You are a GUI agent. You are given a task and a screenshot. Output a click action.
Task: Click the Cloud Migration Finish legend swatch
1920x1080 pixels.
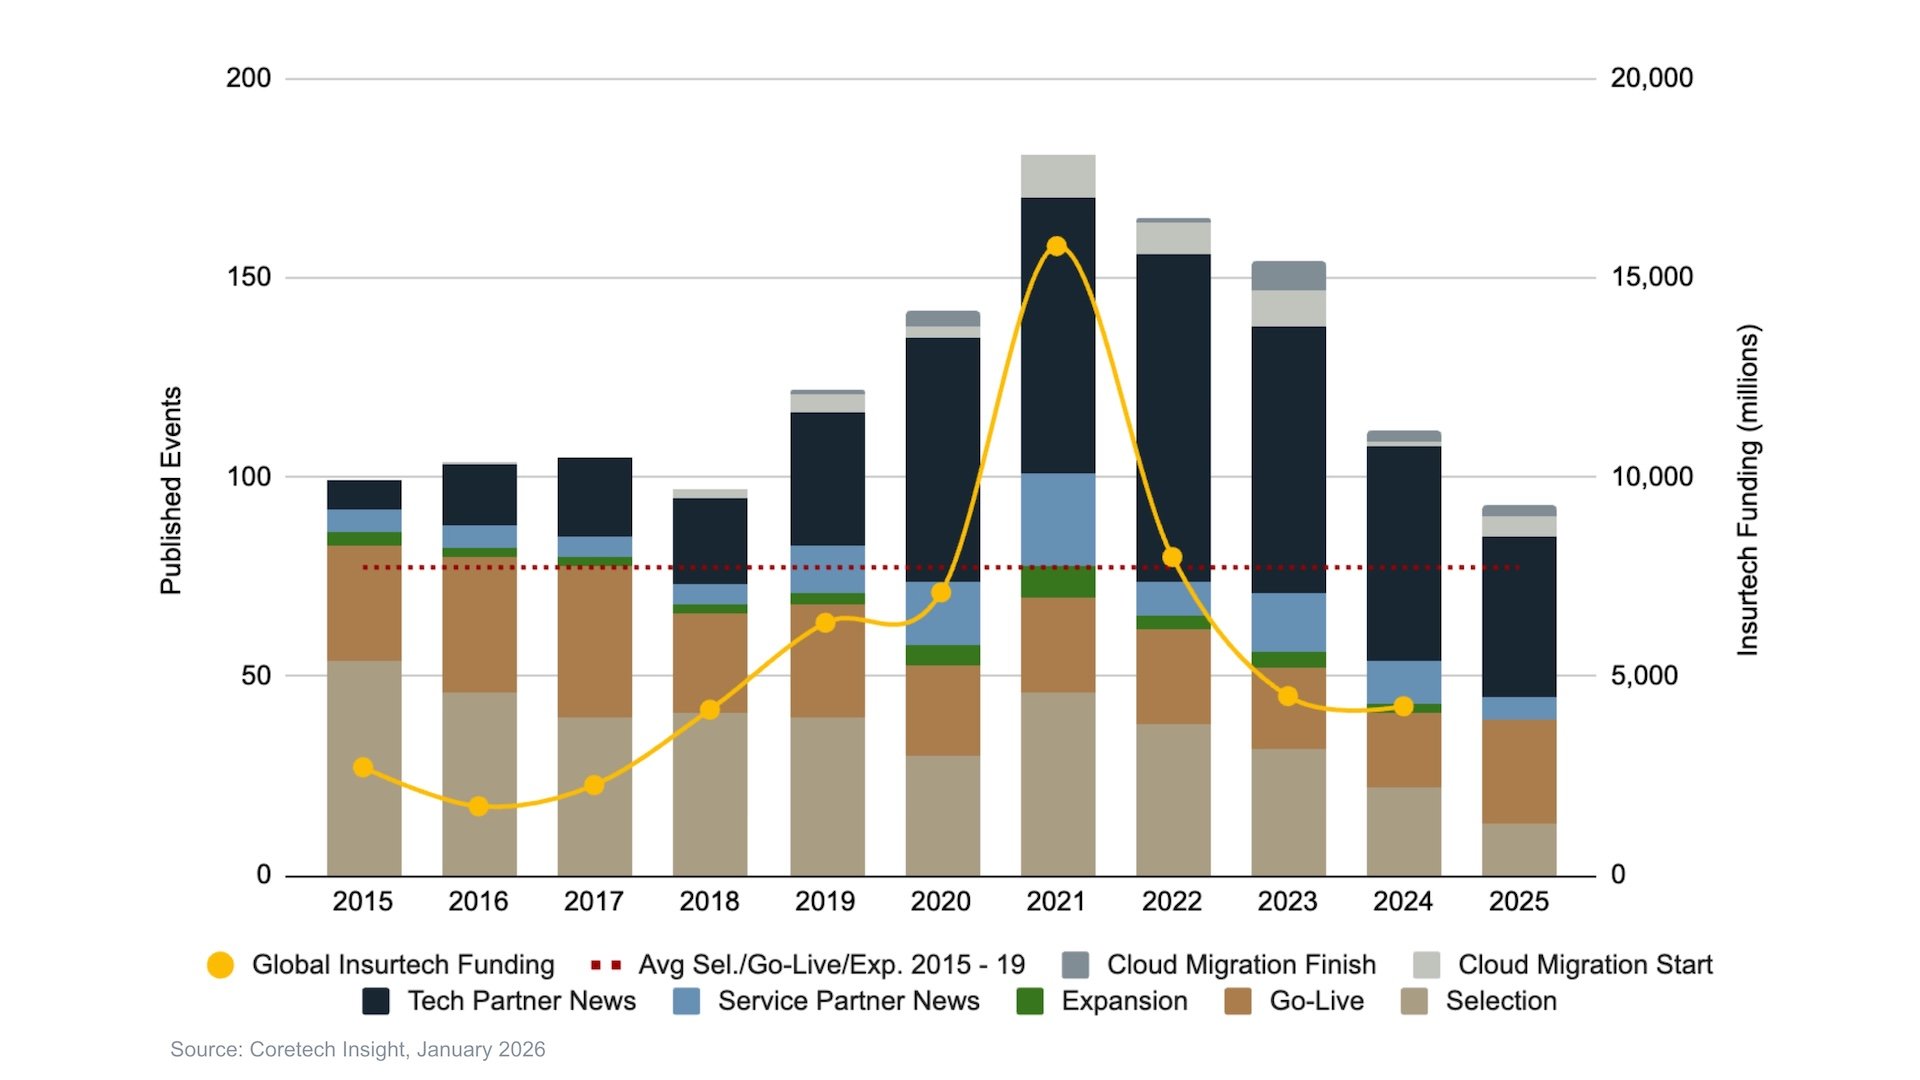pyautogui.click(x=1075, y=965)
